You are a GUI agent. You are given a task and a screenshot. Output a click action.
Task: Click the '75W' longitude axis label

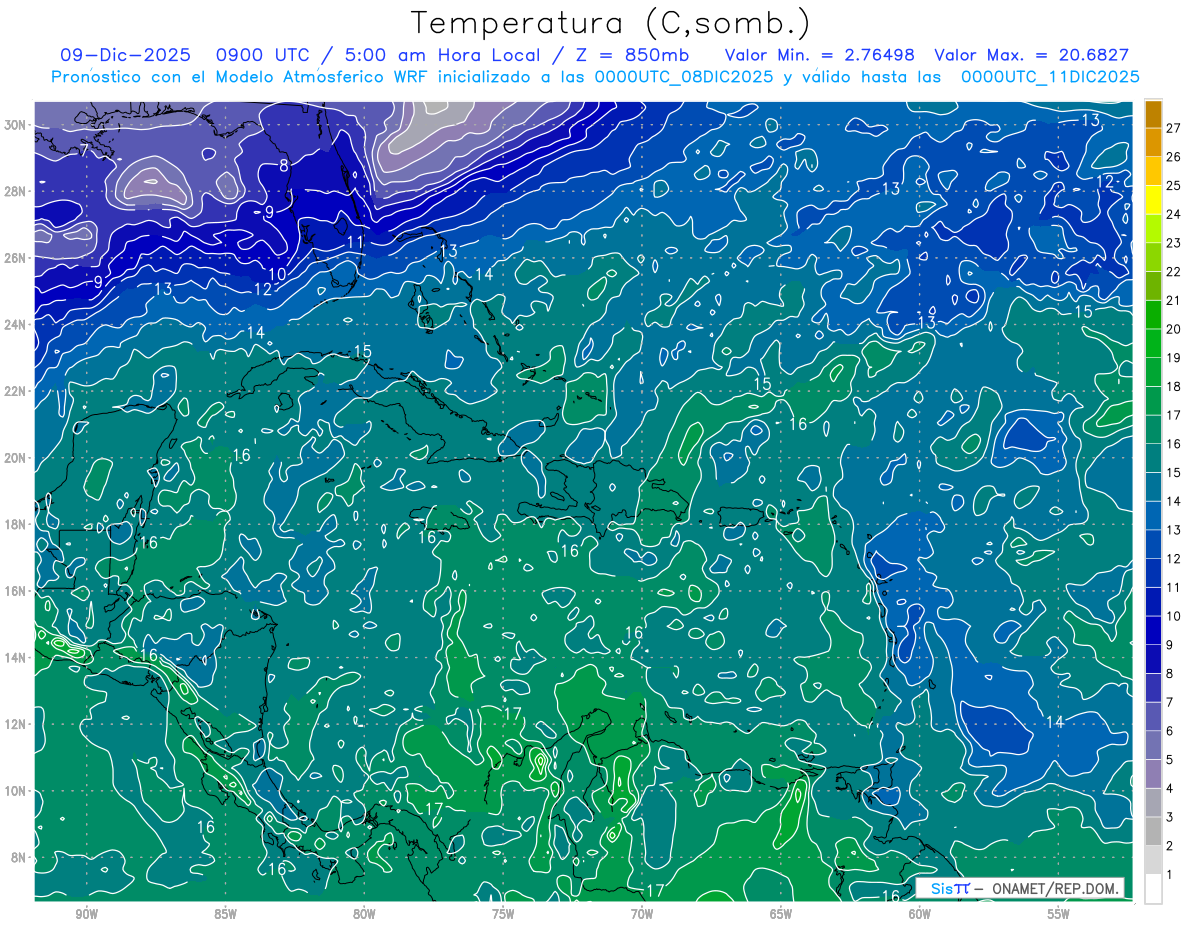(503, 915)
